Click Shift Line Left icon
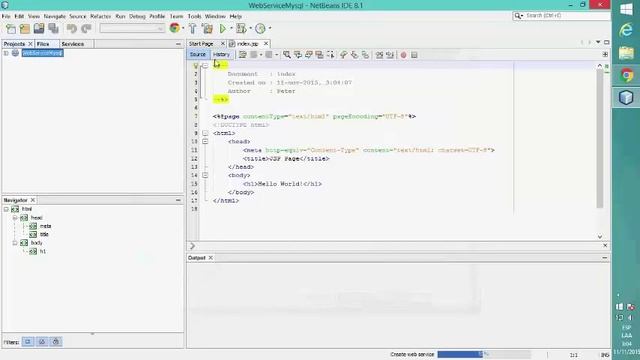The height and width of the screenshot is (360, 640). [x=379, y=55]
